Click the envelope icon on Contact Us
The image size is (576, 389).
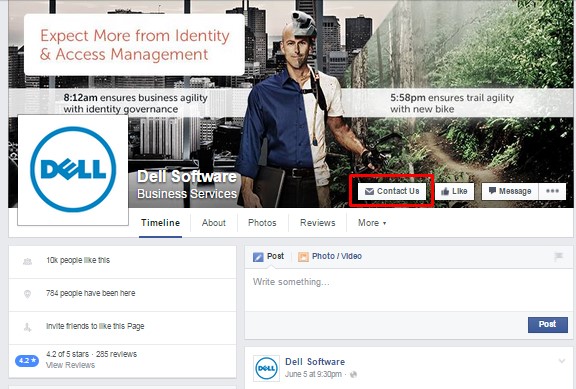[369, 191]
